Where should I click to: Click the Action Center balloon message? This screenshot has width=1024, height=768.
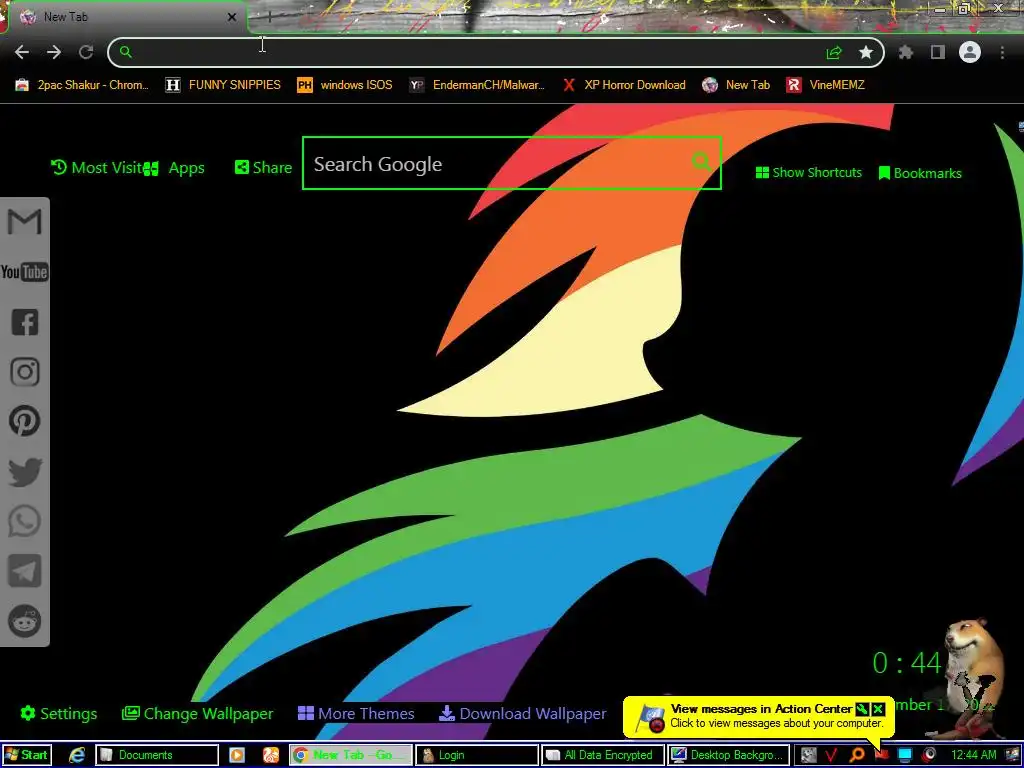pos(759,716)
